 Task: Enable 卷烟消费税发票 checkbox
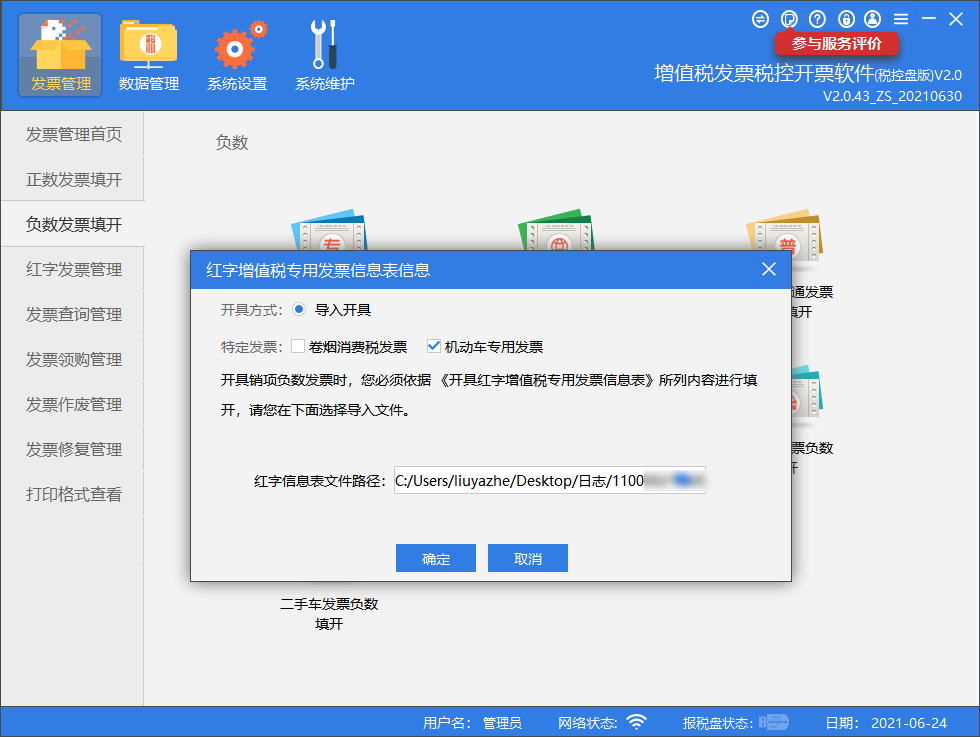click(x=298, y=347)
